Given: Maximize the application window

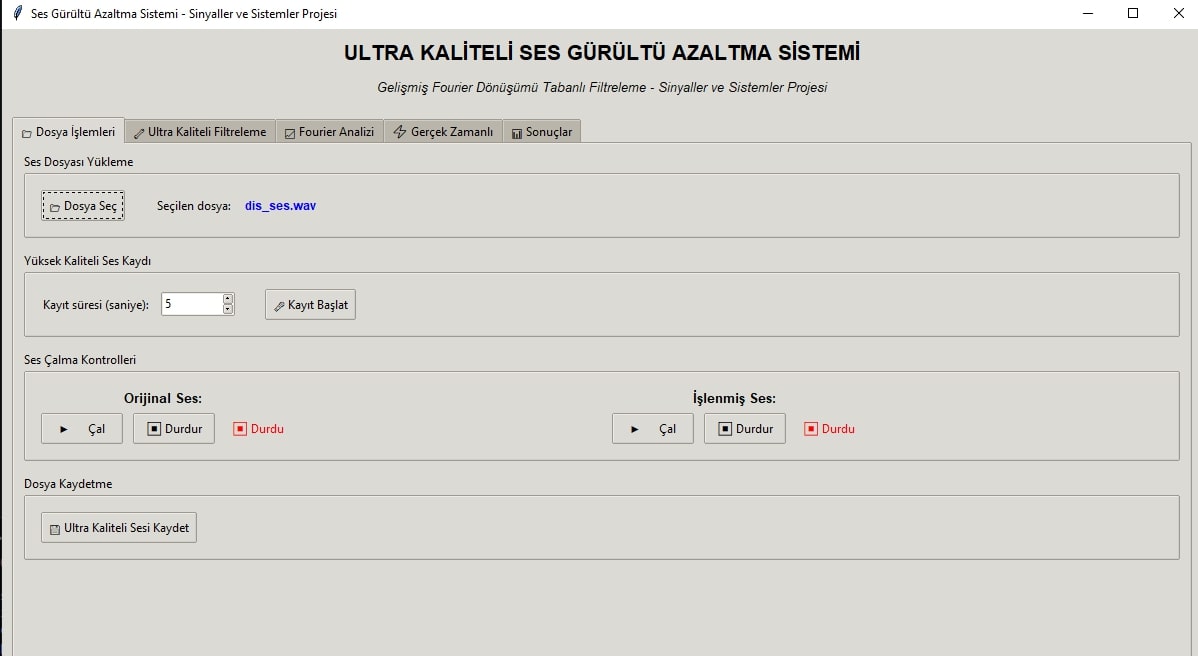Looking at the screenshot, I should pos(1133,13).
